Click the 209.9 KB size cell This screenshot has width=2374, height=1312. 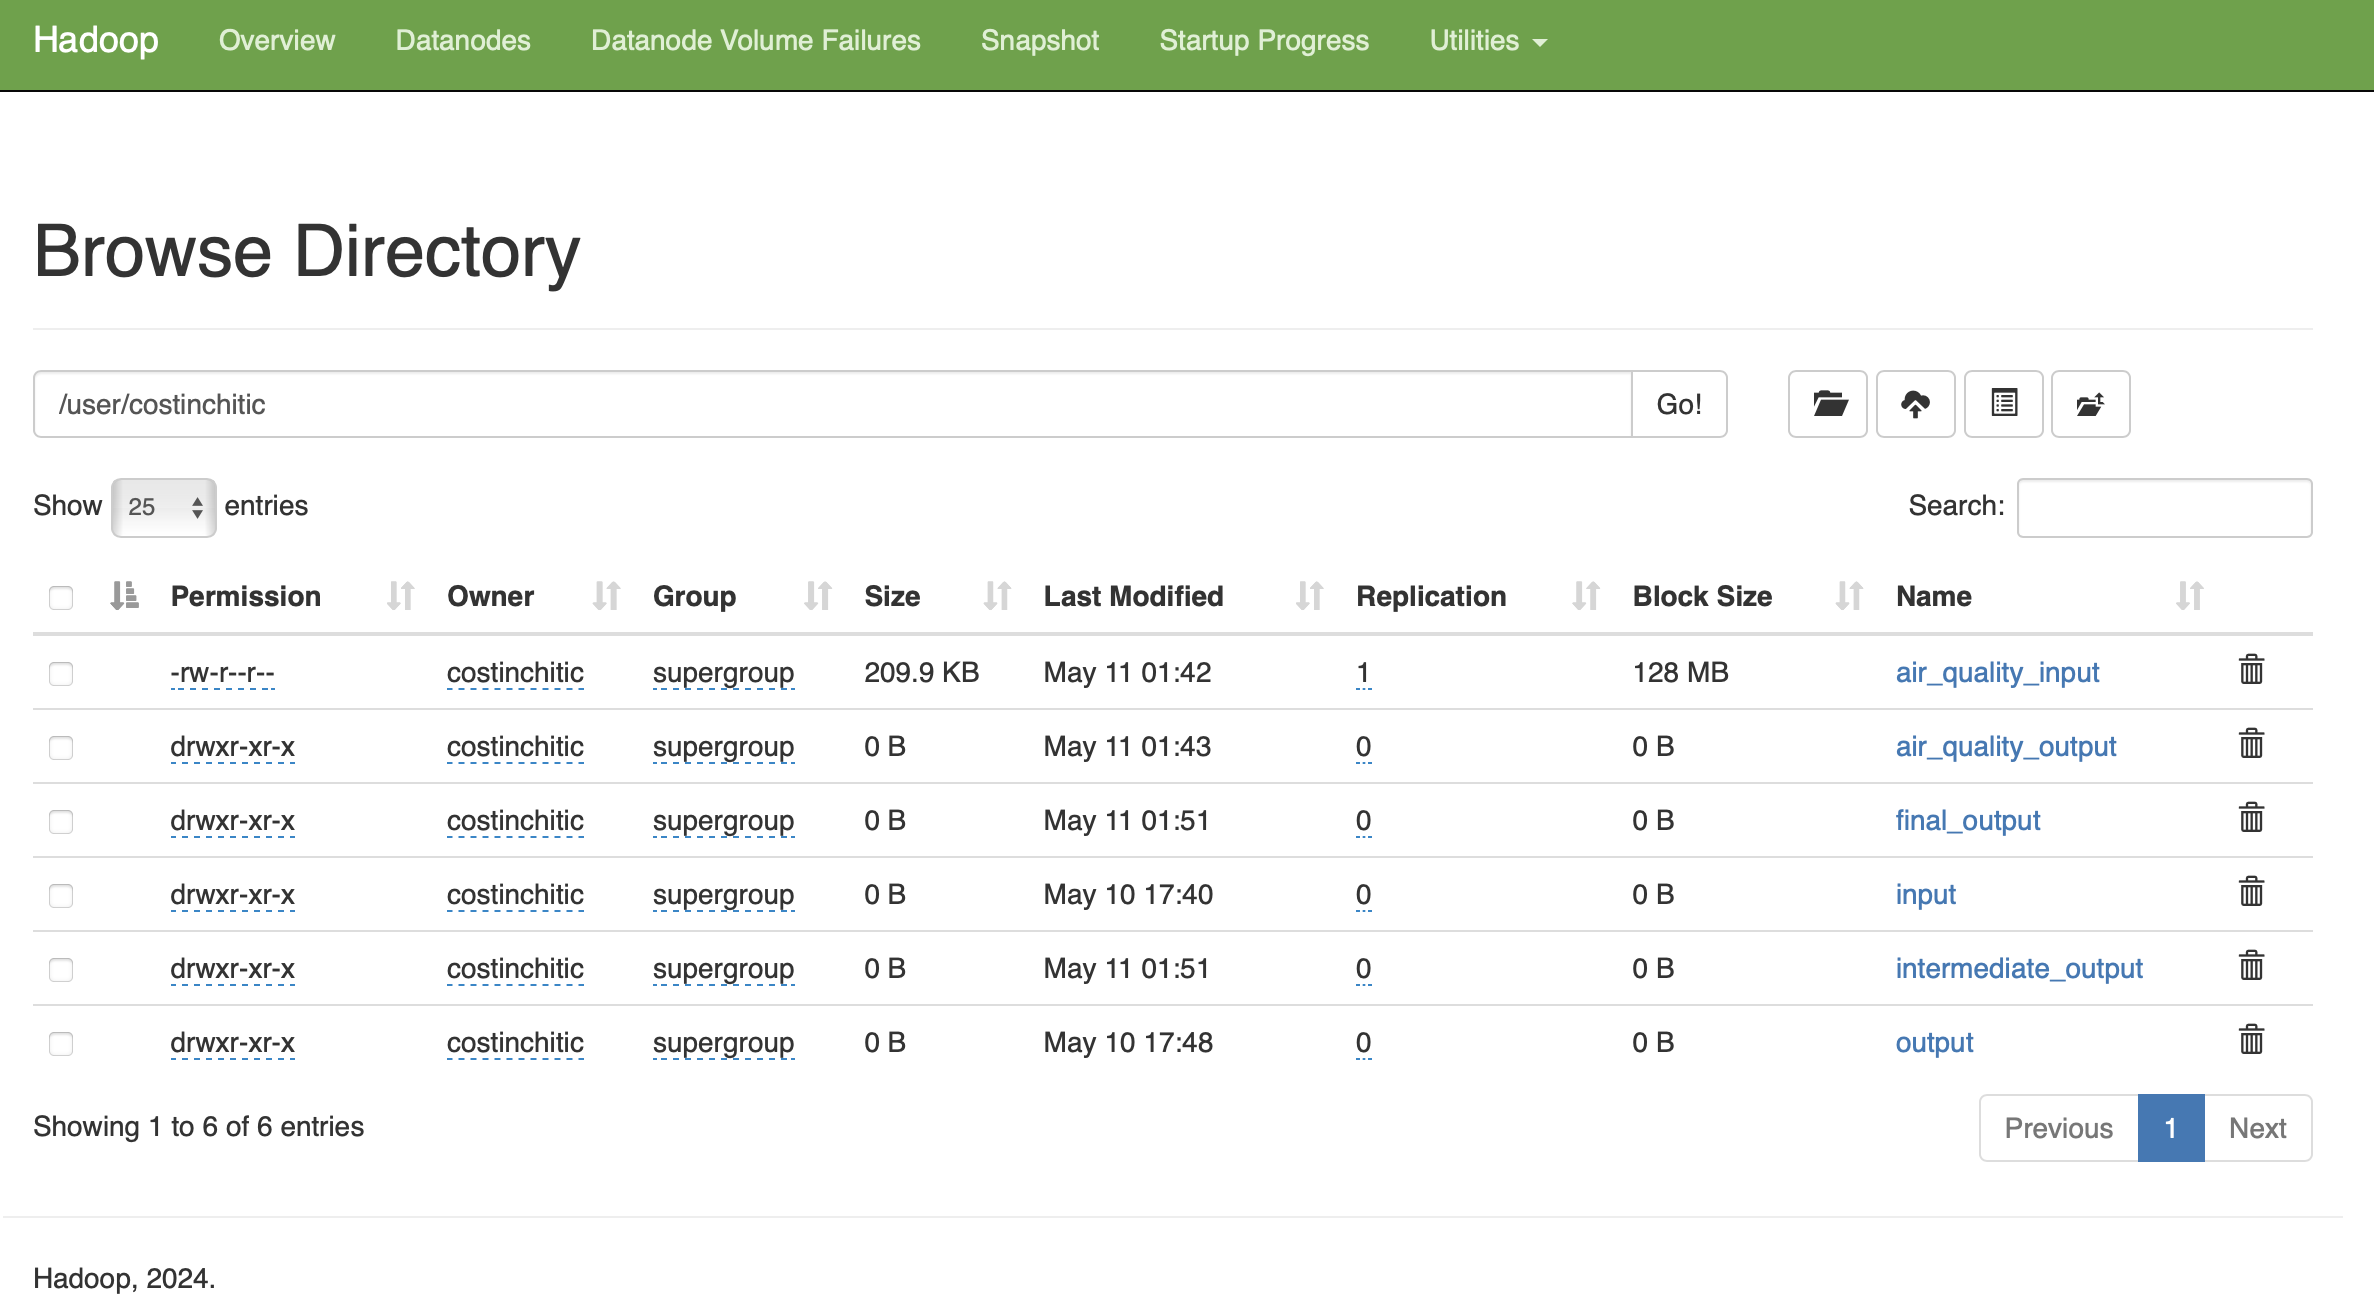(x=921, y=672)
